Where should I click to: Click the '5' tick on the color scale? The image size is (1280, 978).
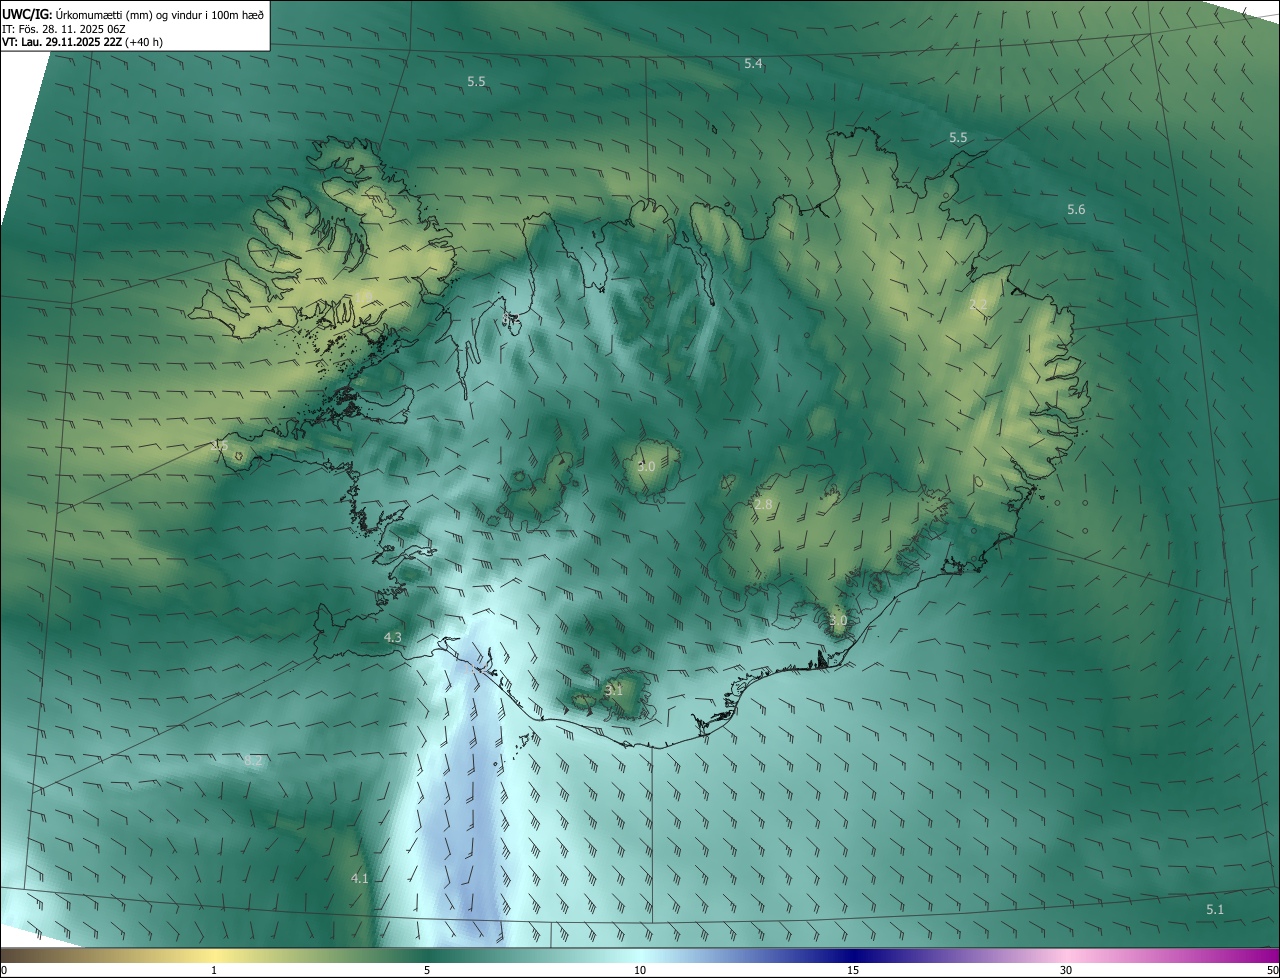pos(427,970)
